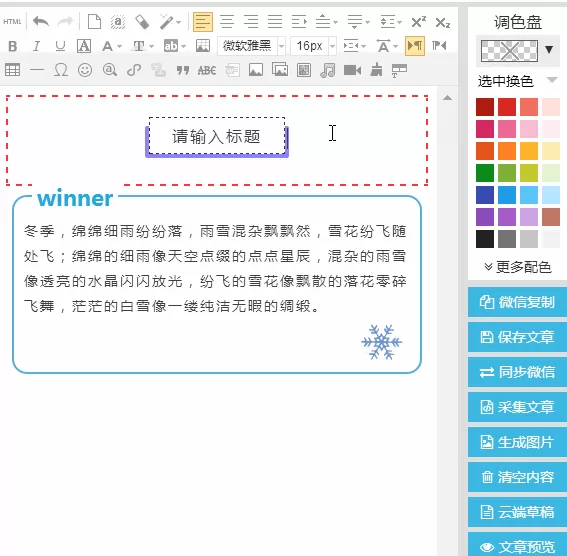Image resolution: width=567 pixels, height=556 pixels.
Task: Click the 采集文章 collect article button
Action: [517, 407]
